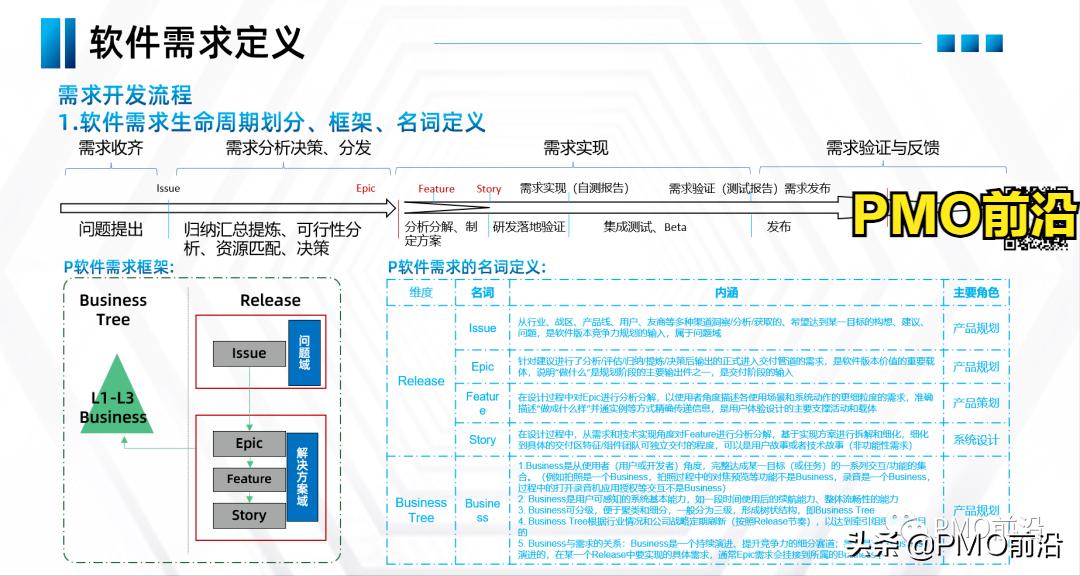Click the Feature box in the Release diagram
The height and width of the screenshot is (576, 1080).
[x=248, y=479]
